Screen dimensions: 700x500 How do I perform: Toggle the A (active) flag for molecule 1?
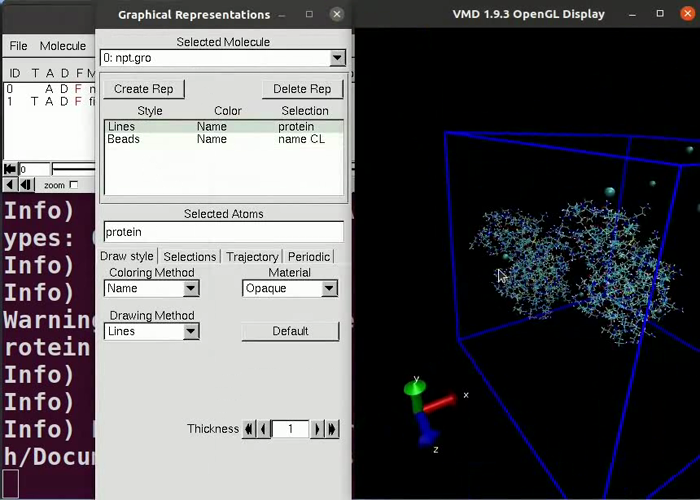click(x=48, y=101)
